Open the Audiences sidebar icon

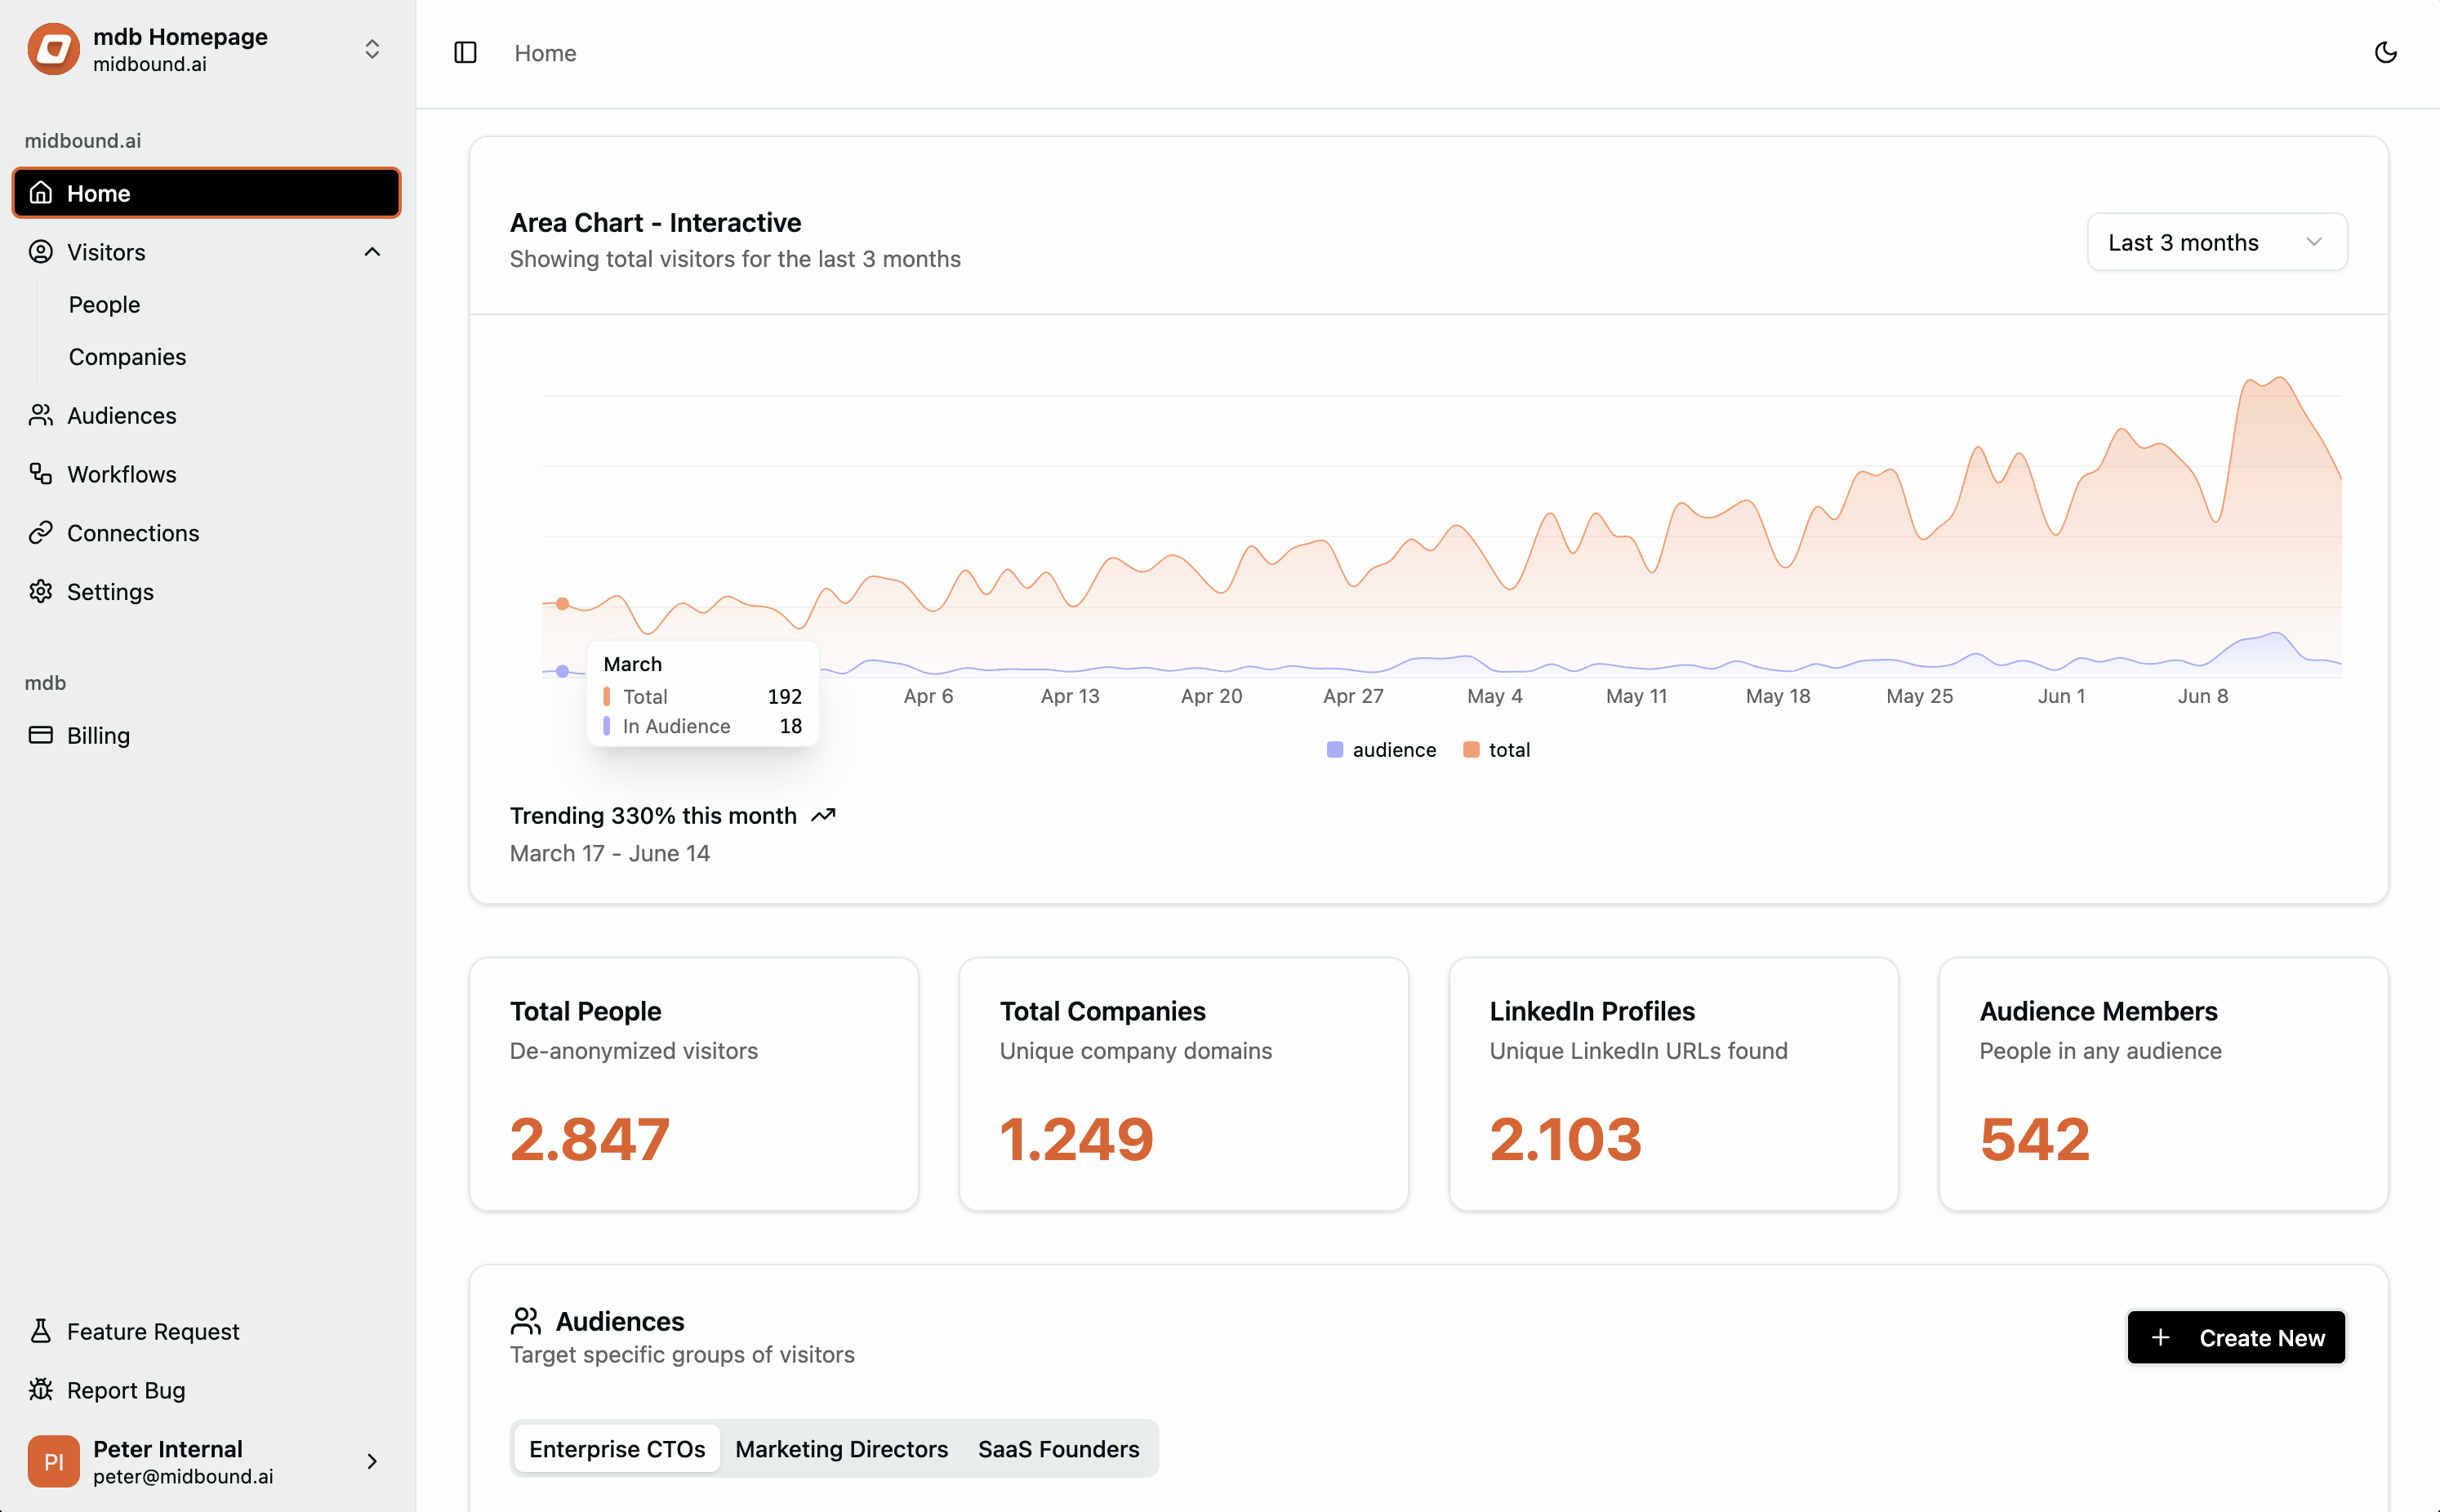(40, 415)
